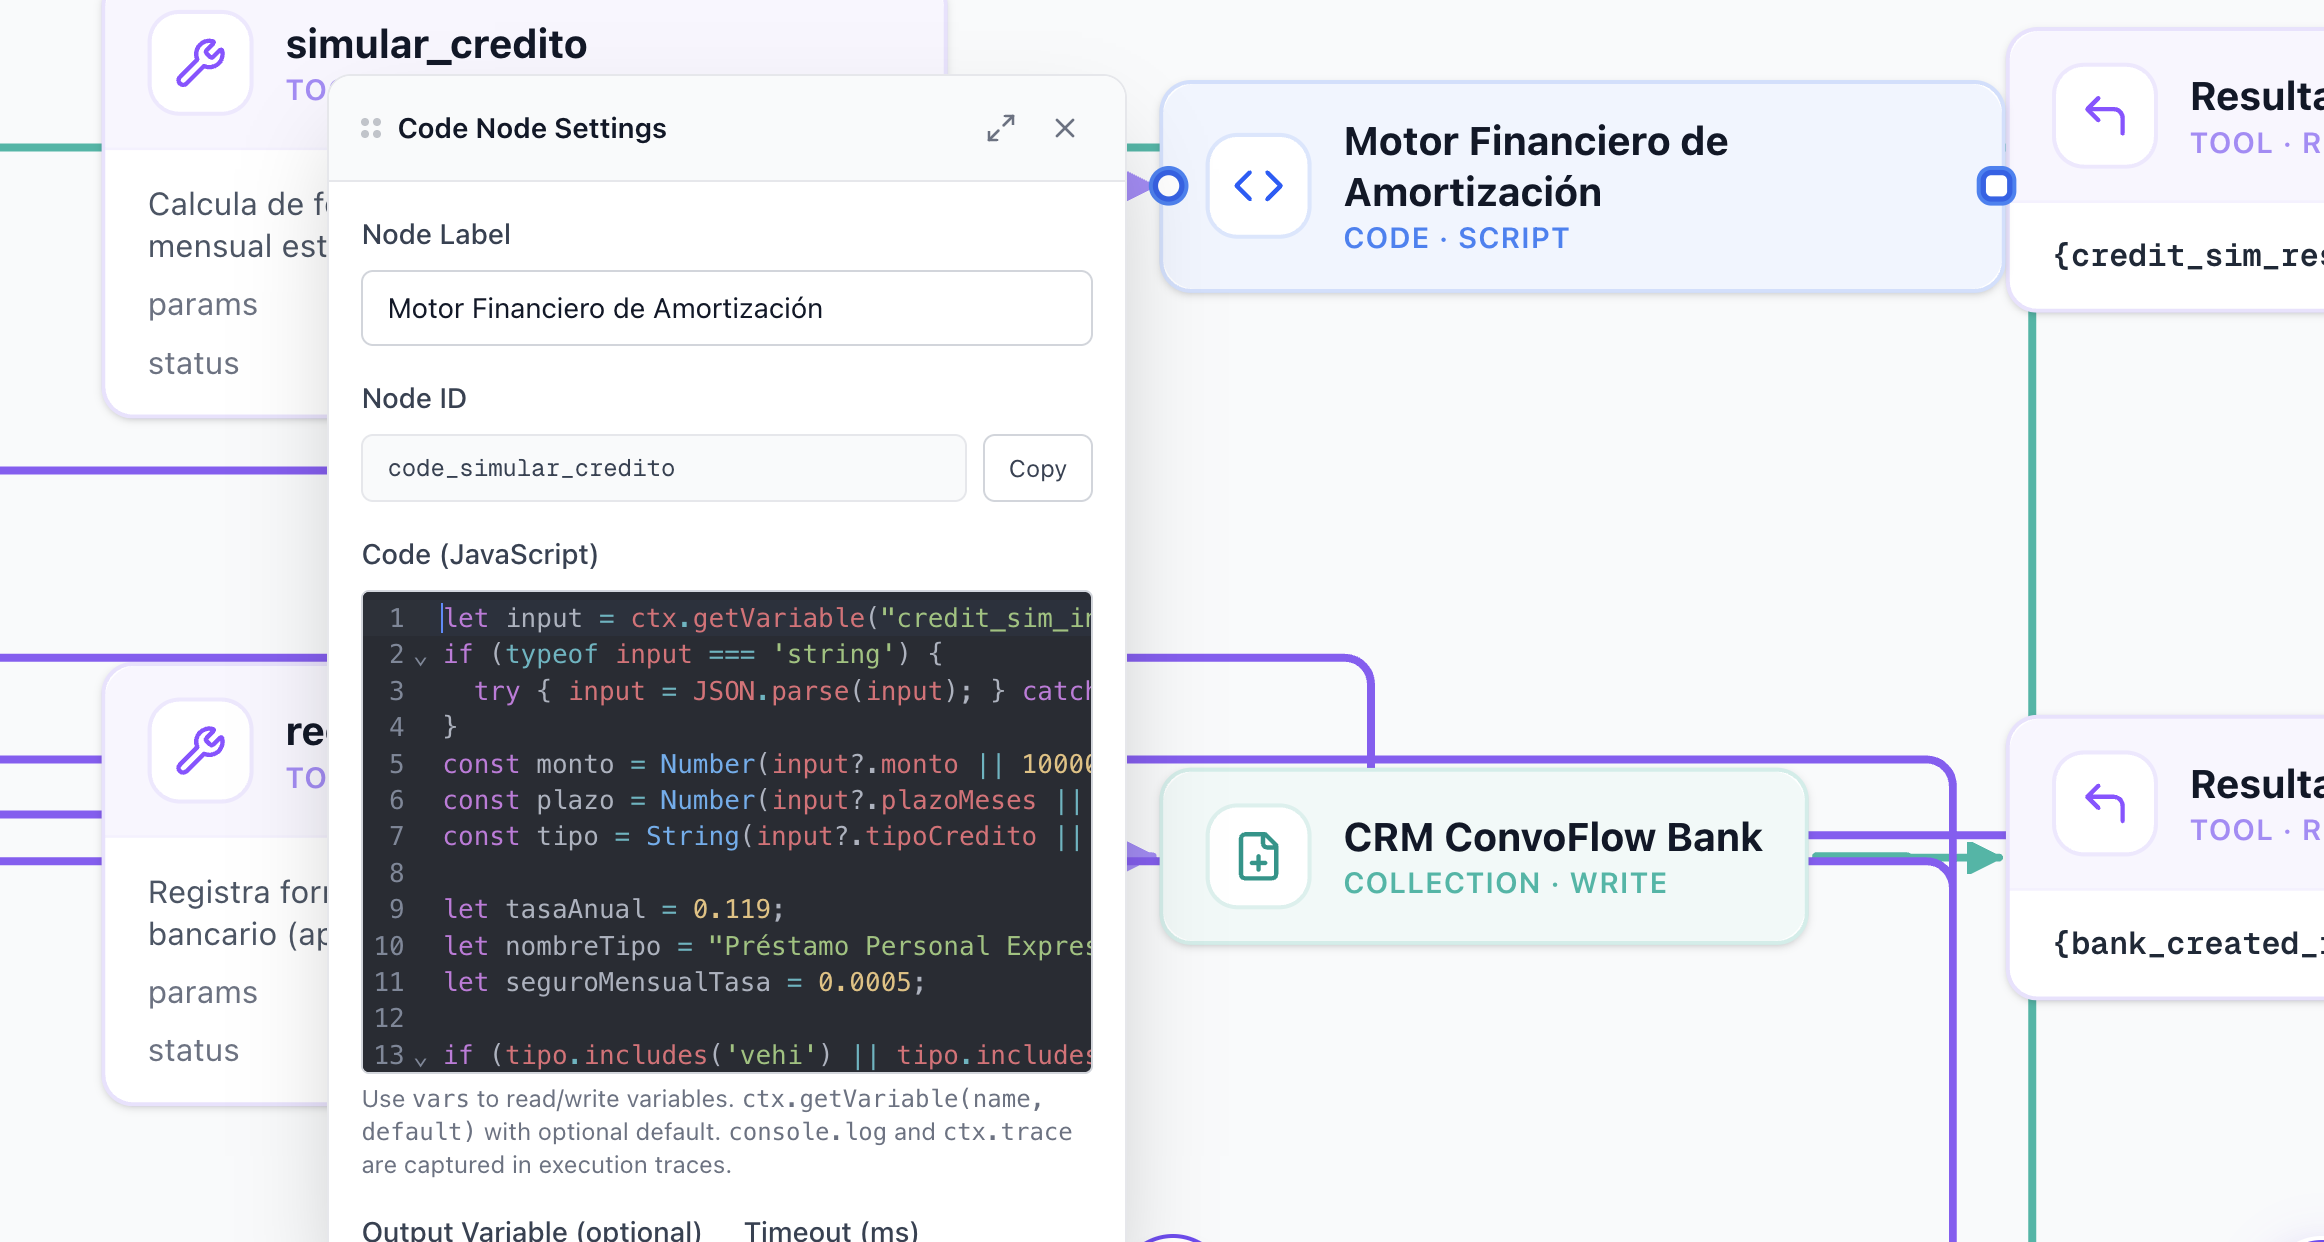Click the return arrow icon on the top Resultado node

click(2104, 116)
